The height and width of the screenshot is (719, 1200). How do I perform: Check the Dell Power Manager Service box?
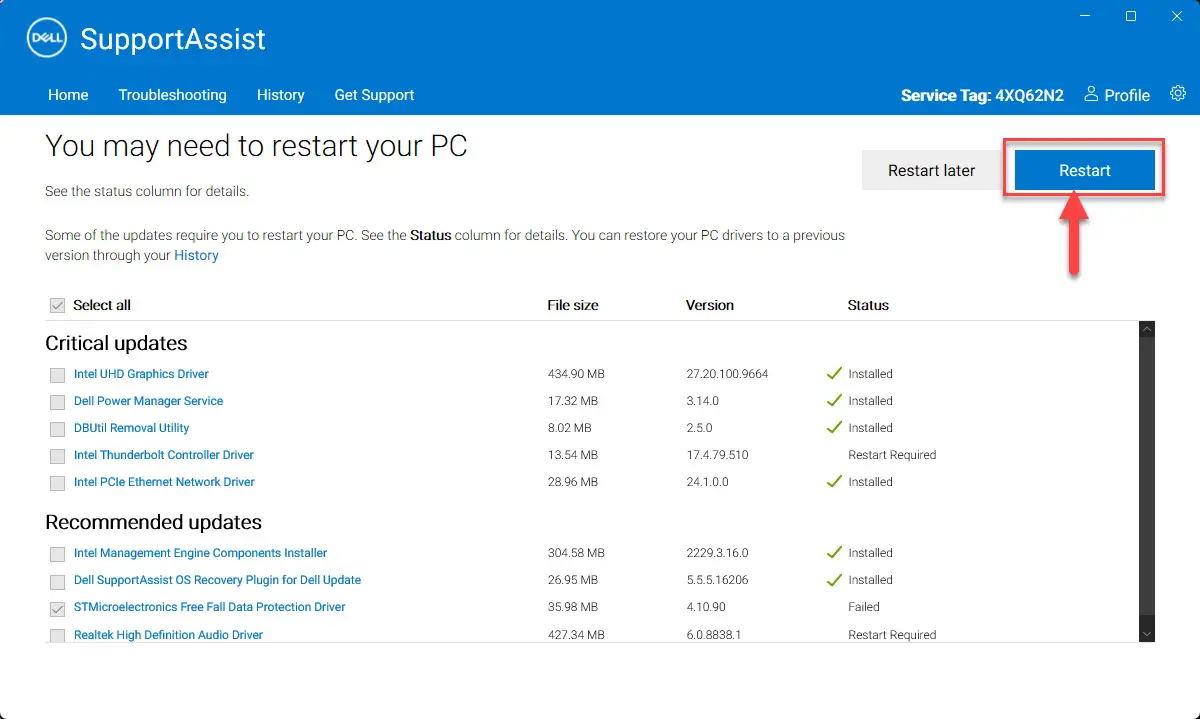[57, 402]
